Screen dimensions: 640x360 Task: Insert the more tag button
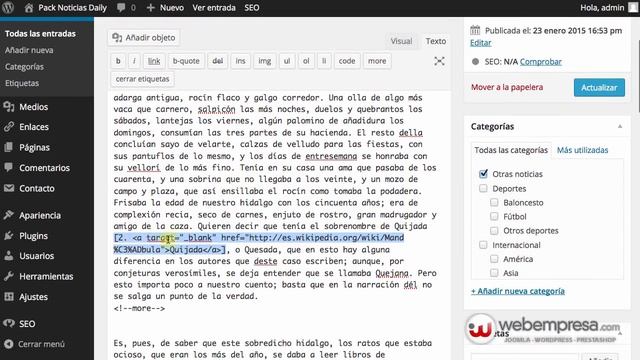click(377, 61)
